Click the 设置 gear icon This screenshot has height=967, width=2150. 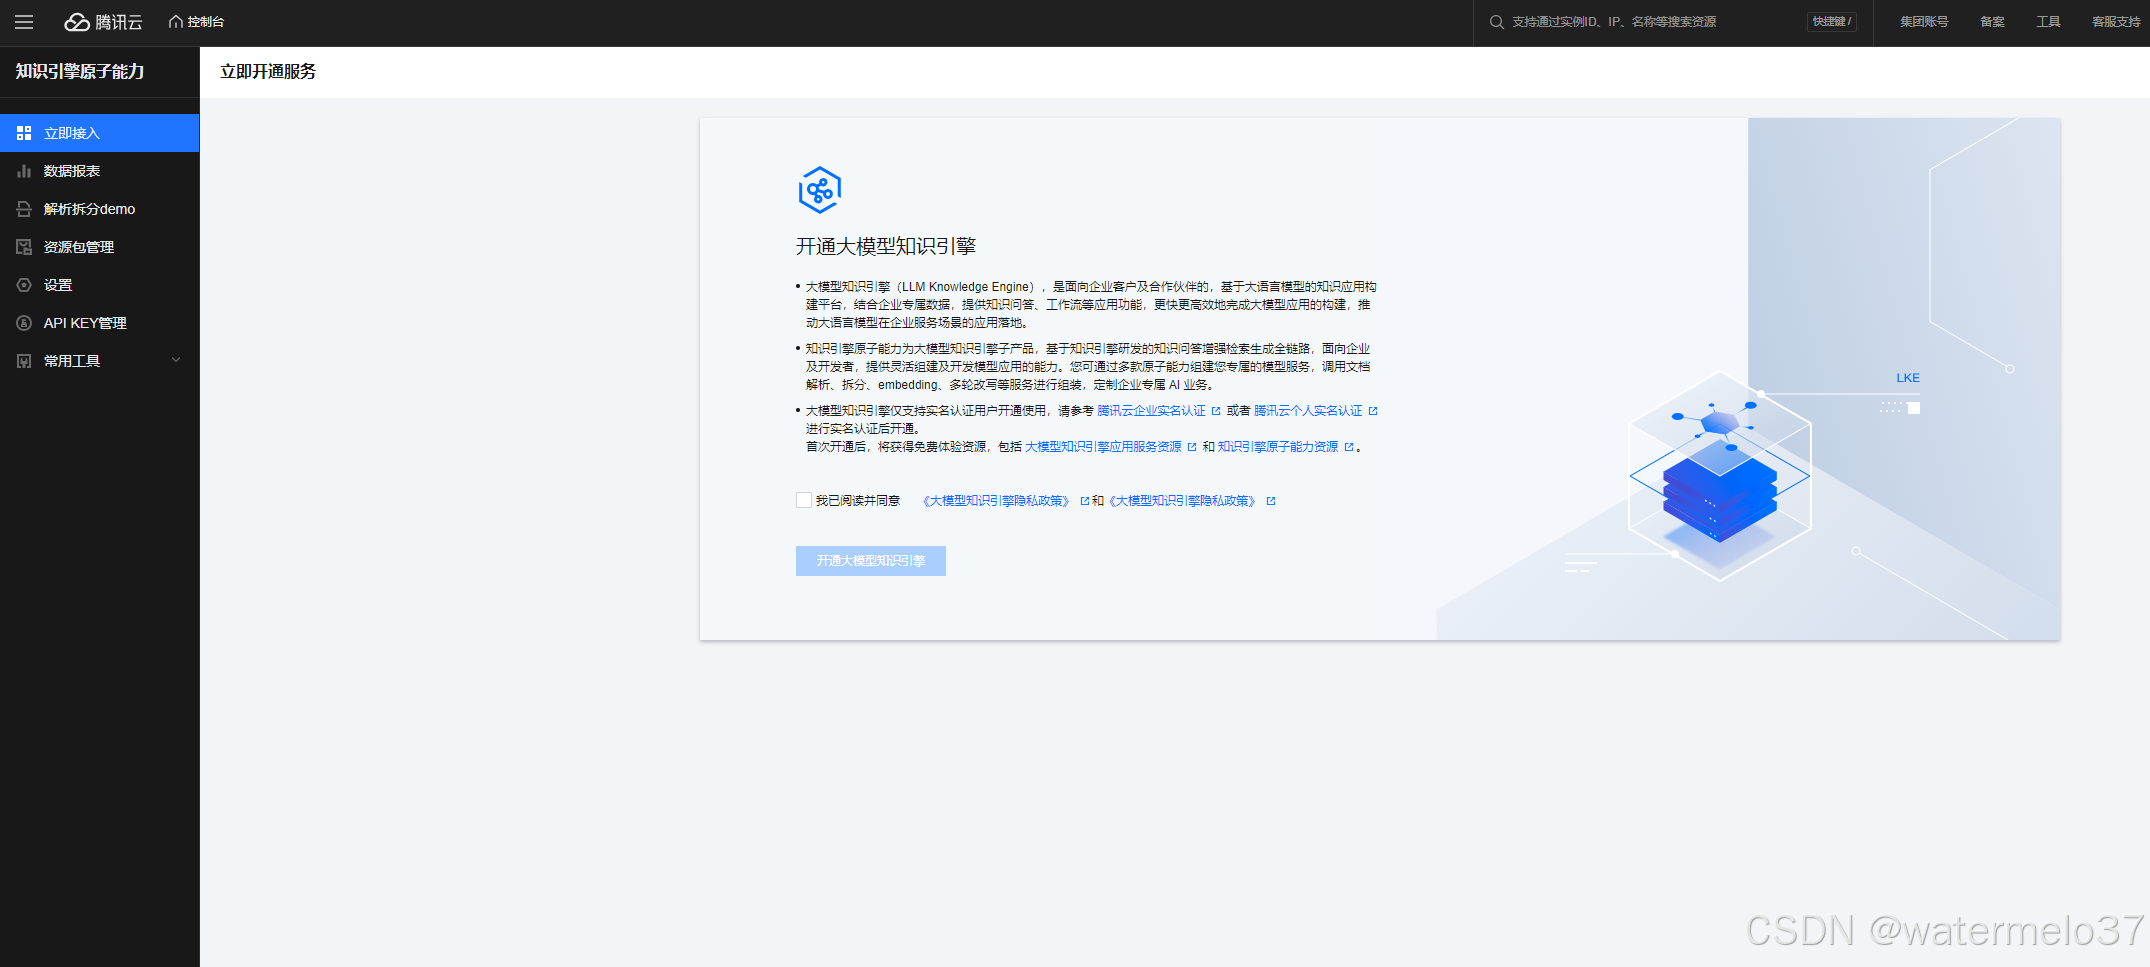coord(24,285)
